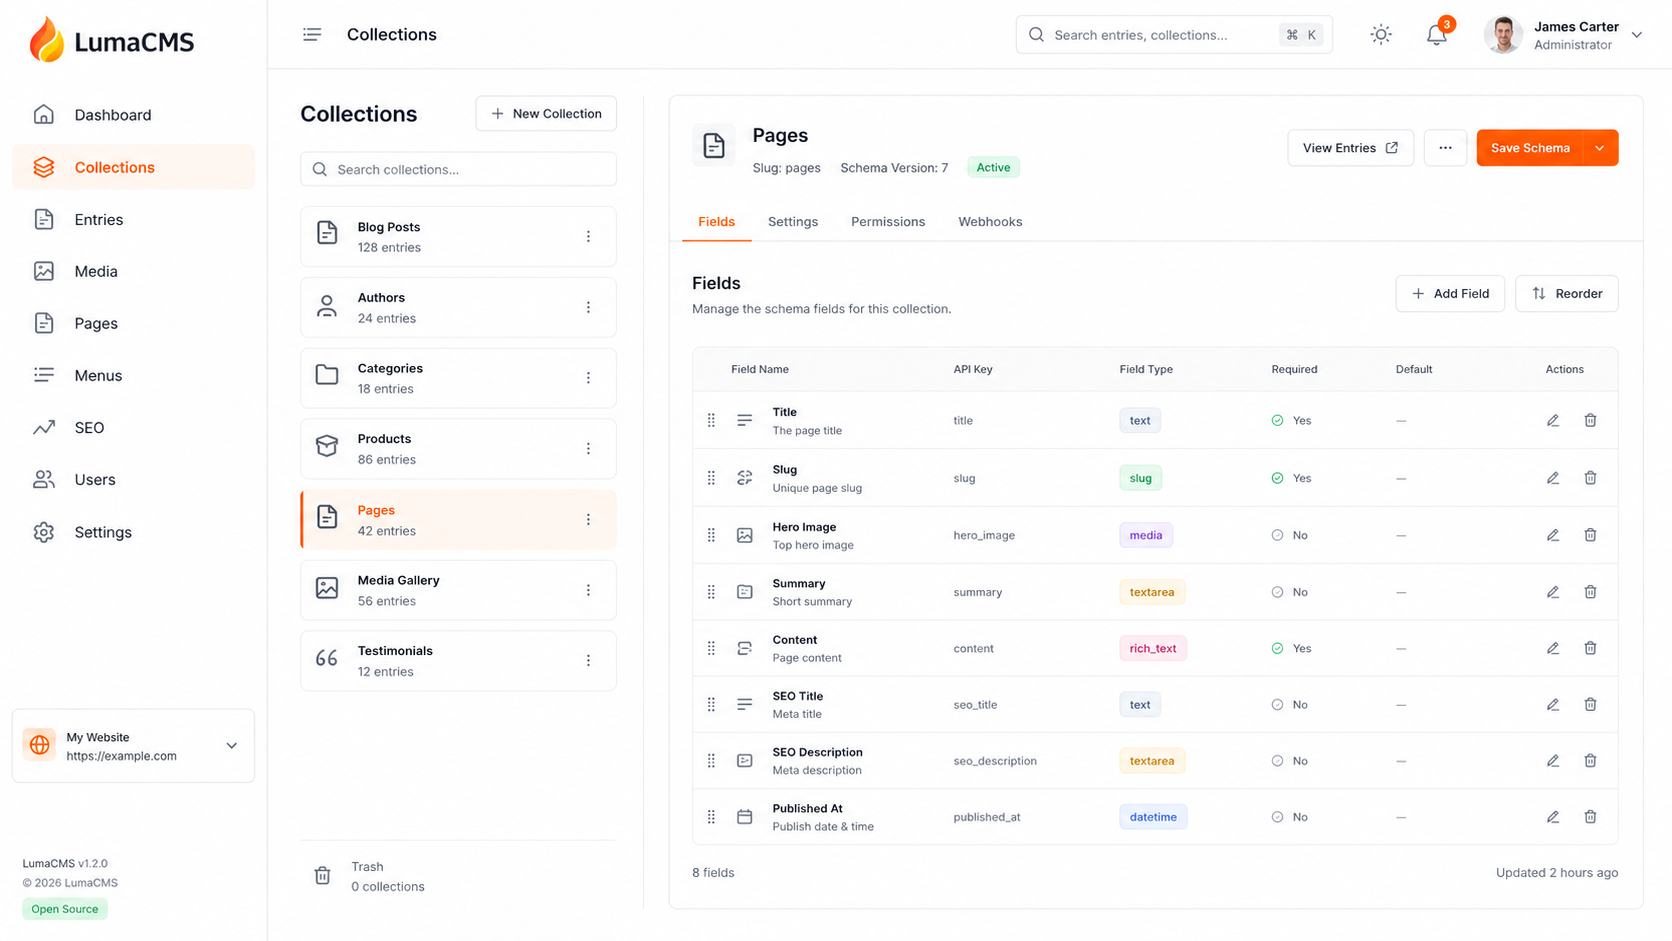Delete the Content field

pyautogui.click(x=1590, y=648)
